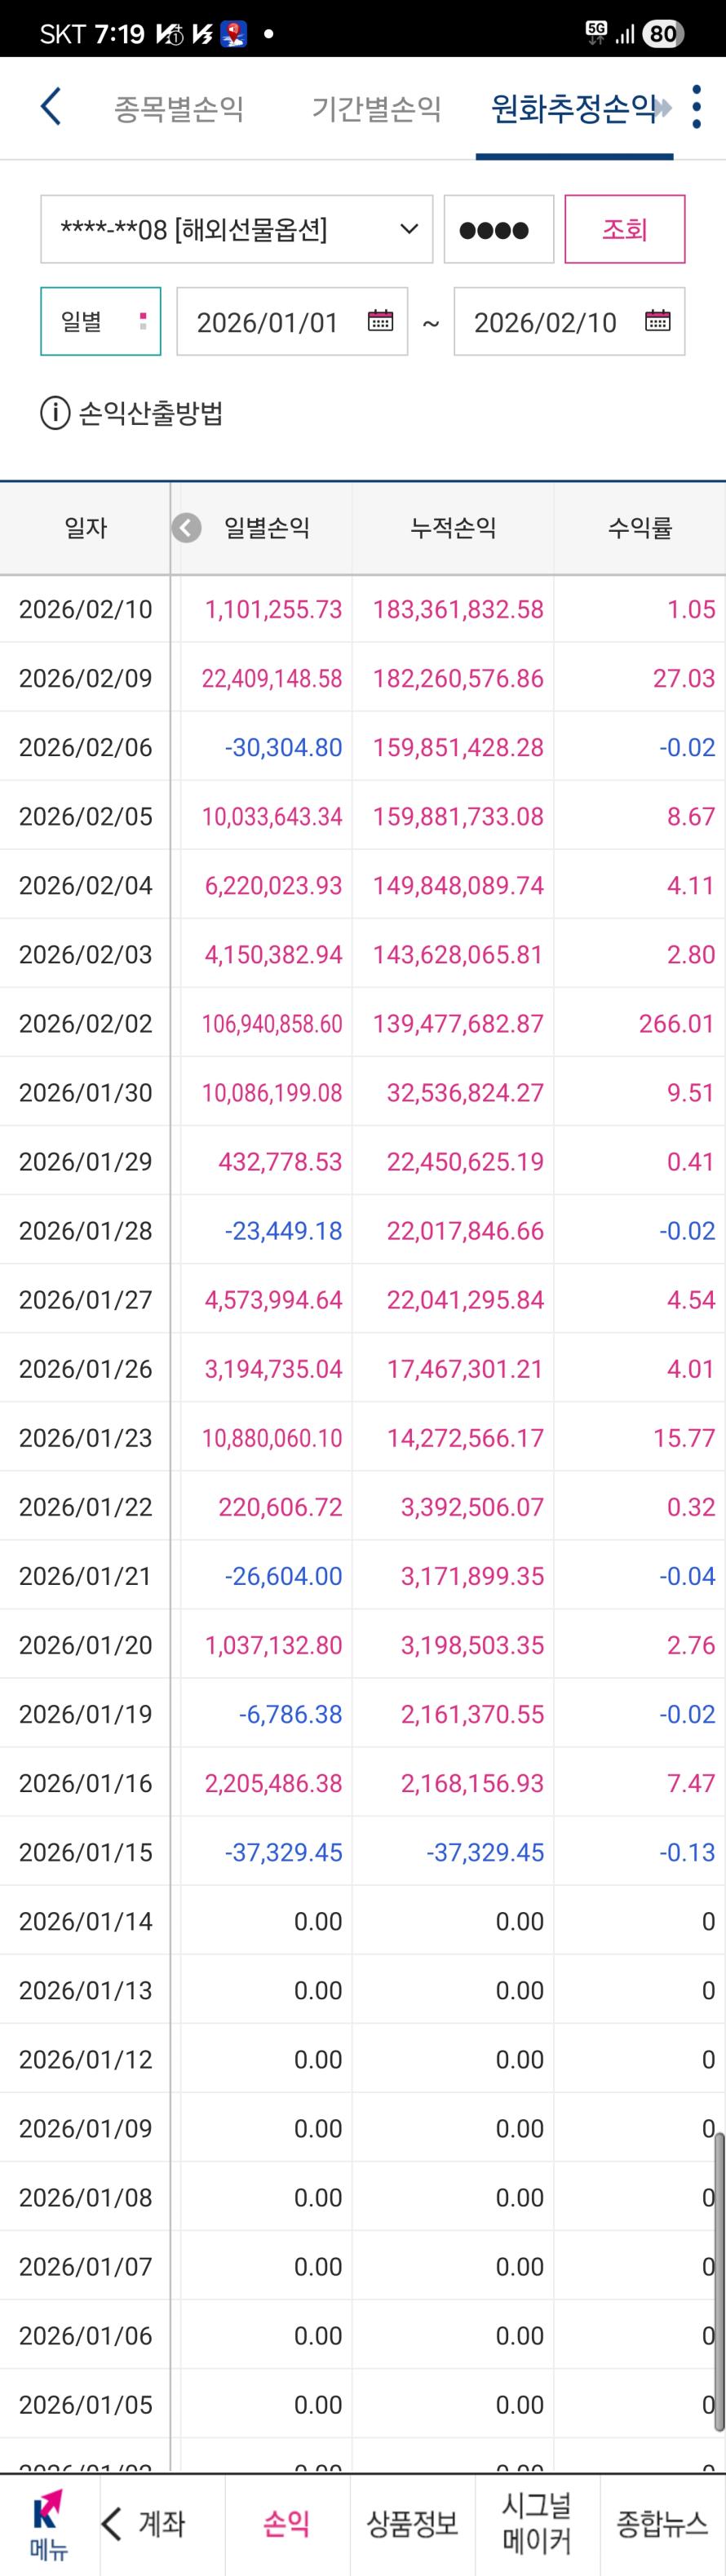The width and height of the screenshot is (726, 2576).
Task: Open 종합뉴스 in the bottom bar
Action: click(662, 2524)
